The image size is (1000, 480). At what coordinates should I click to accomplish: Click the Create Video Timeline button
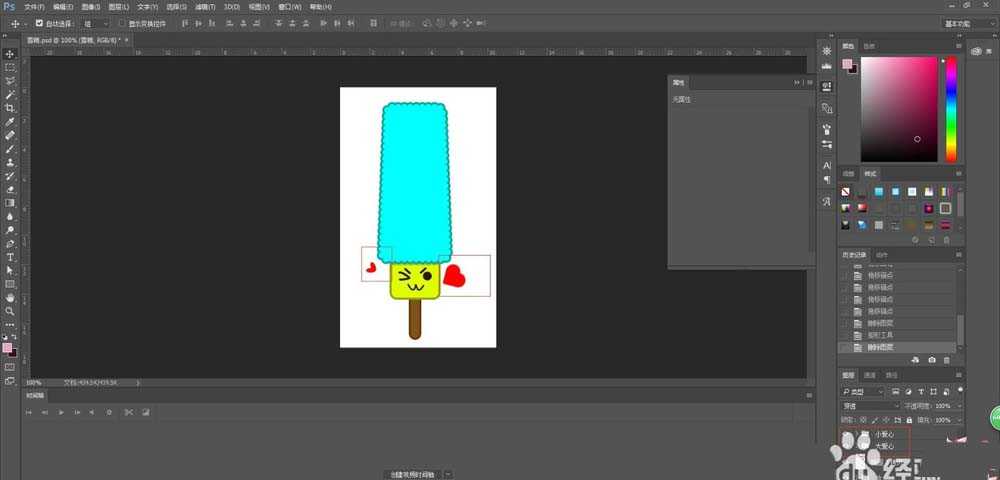coord(413,473)
